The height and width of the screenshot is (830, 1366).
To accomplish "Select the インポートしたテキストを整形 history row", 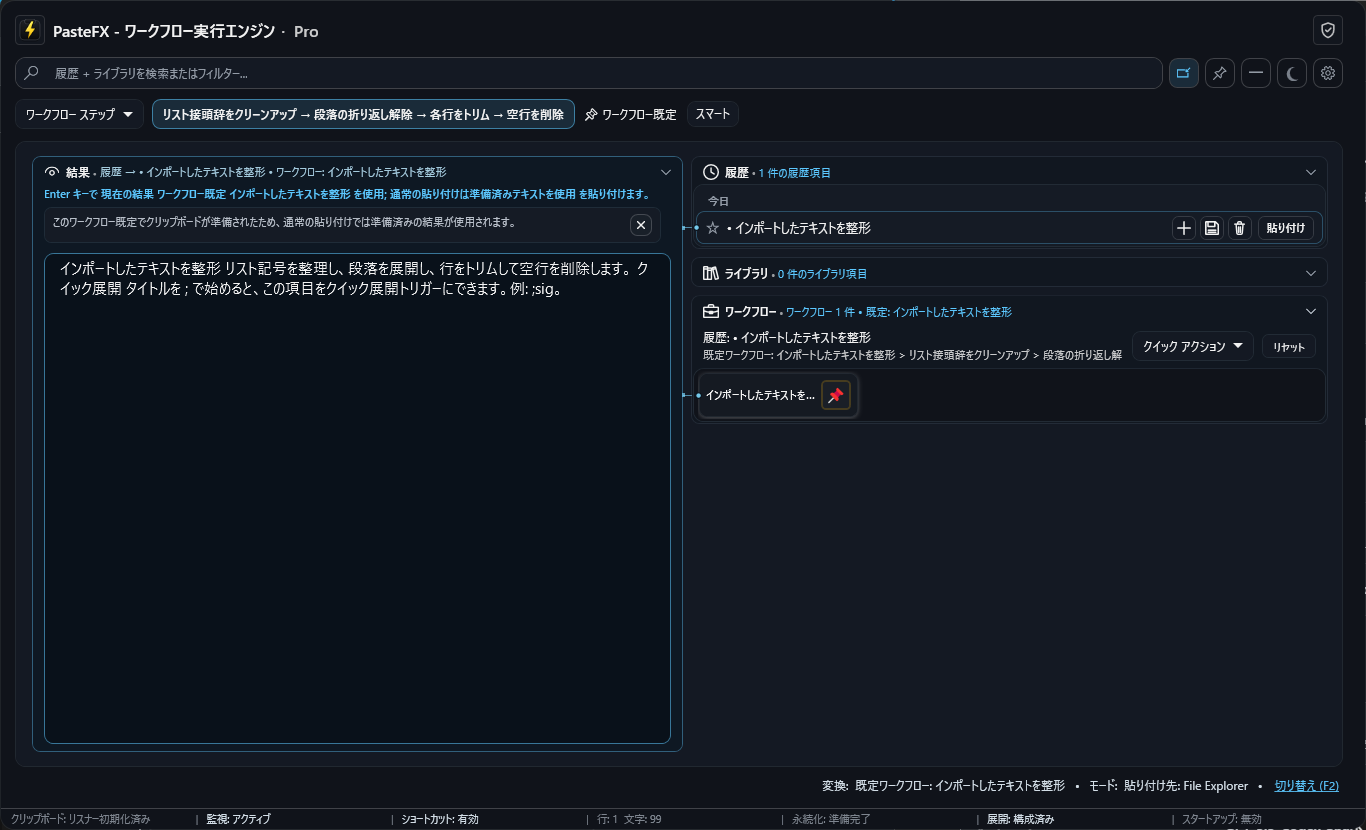I will (x=1009, y=228).
